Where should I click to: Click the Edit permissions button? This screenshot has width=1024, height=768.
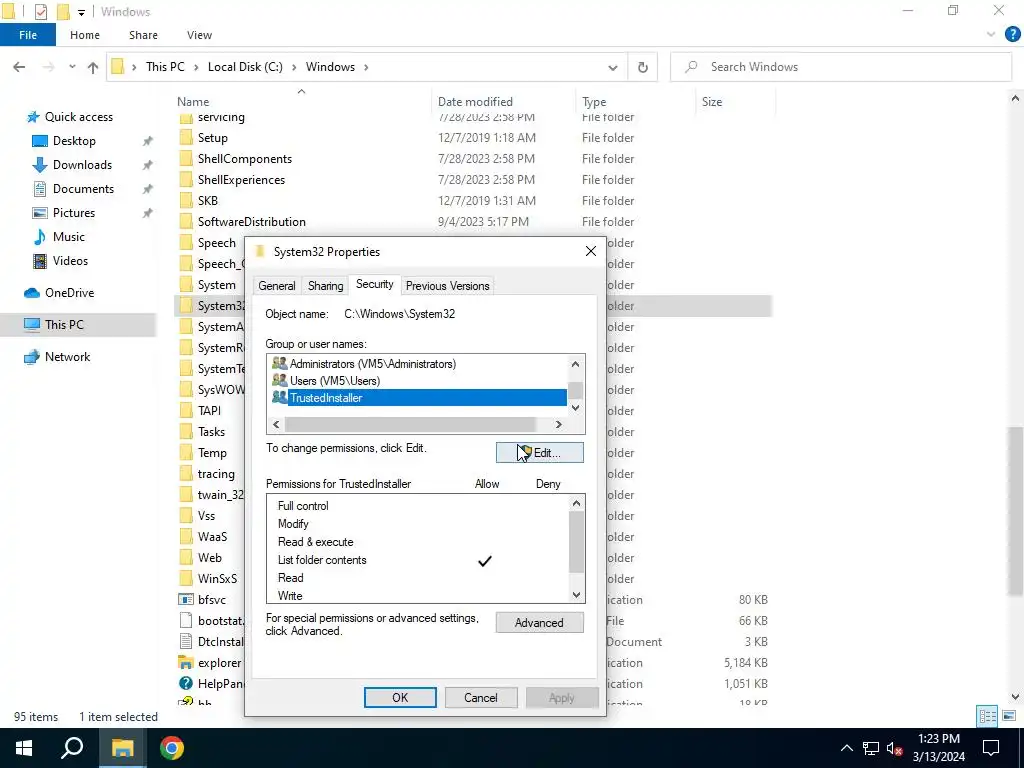[x=539, y=453]
